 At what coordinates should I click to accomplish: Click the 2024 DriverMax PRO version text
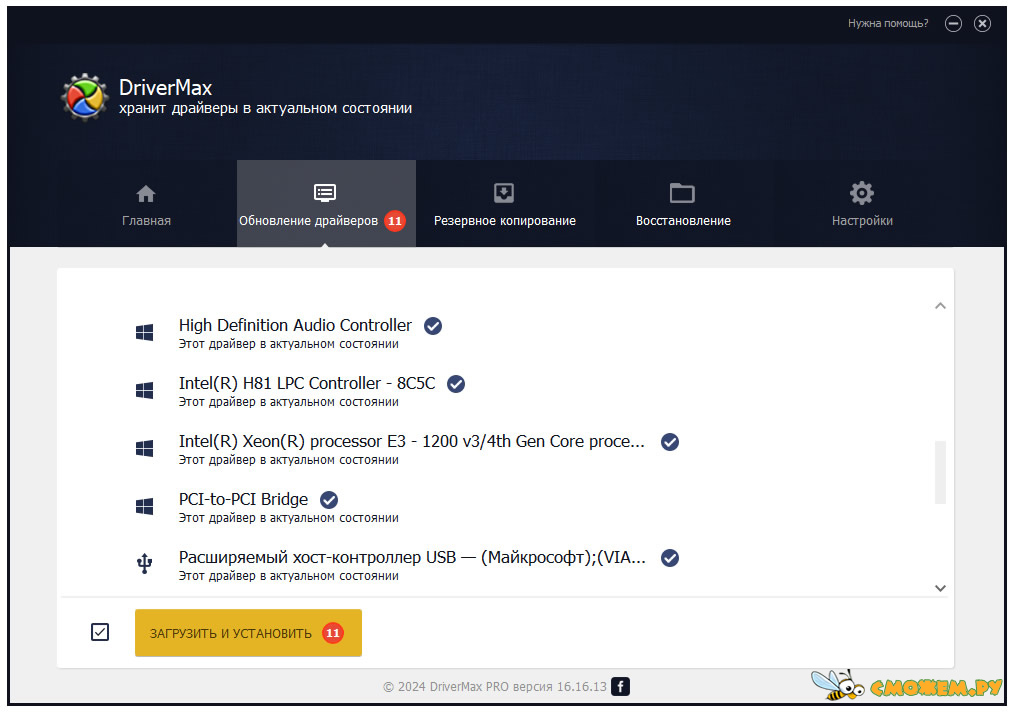click(495, 687)
